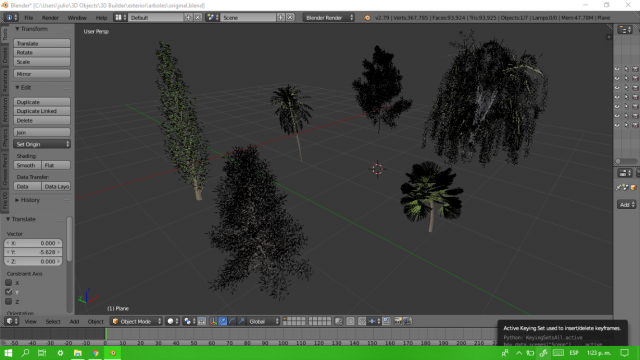Open the object properties cube icon
This screenshot has width=640, height=360.
point(633,187)
